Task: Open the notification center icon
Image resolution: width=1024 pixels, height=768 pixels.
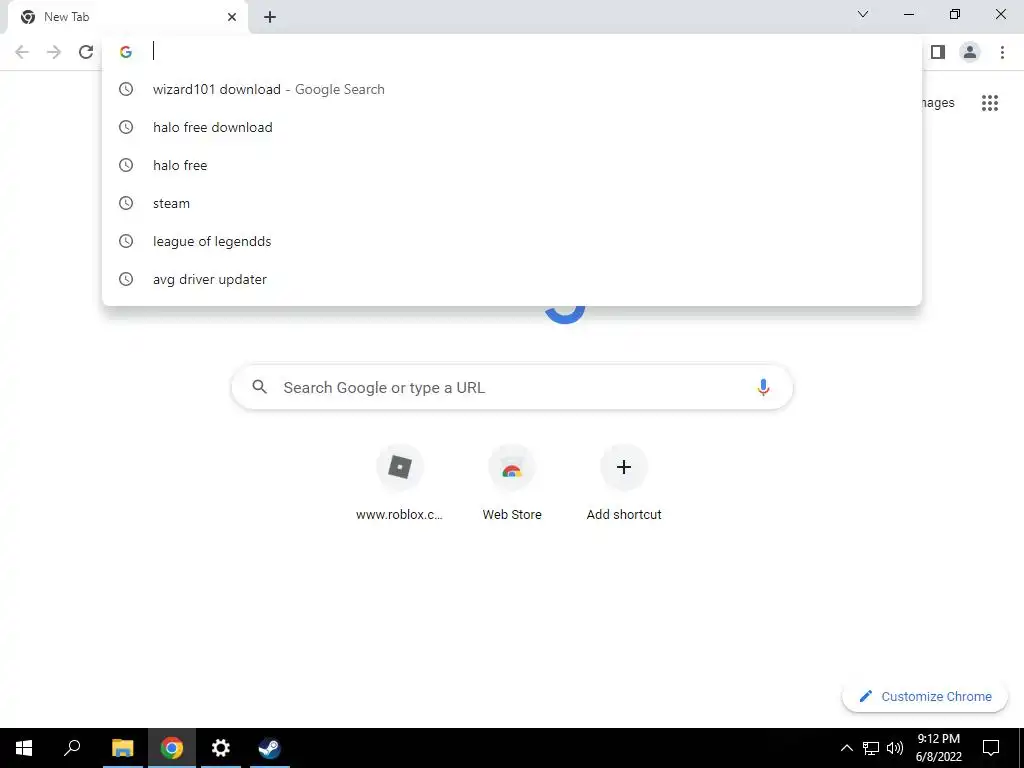Action: pos(991,748)
